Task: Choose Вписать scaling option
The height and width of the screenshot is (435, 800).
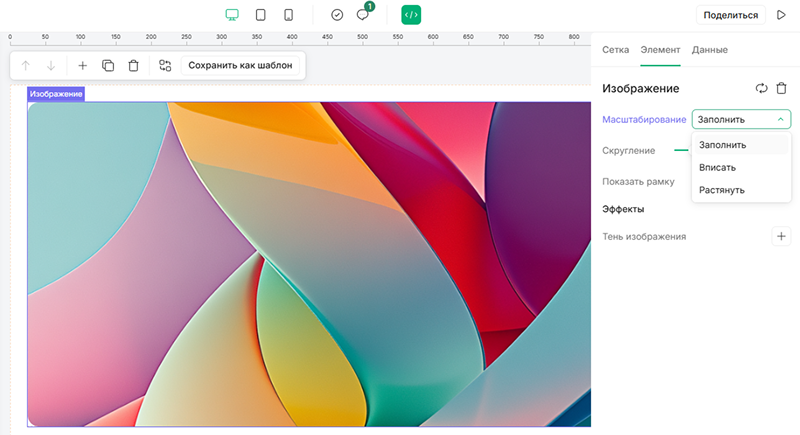Action: coord(717,167)
